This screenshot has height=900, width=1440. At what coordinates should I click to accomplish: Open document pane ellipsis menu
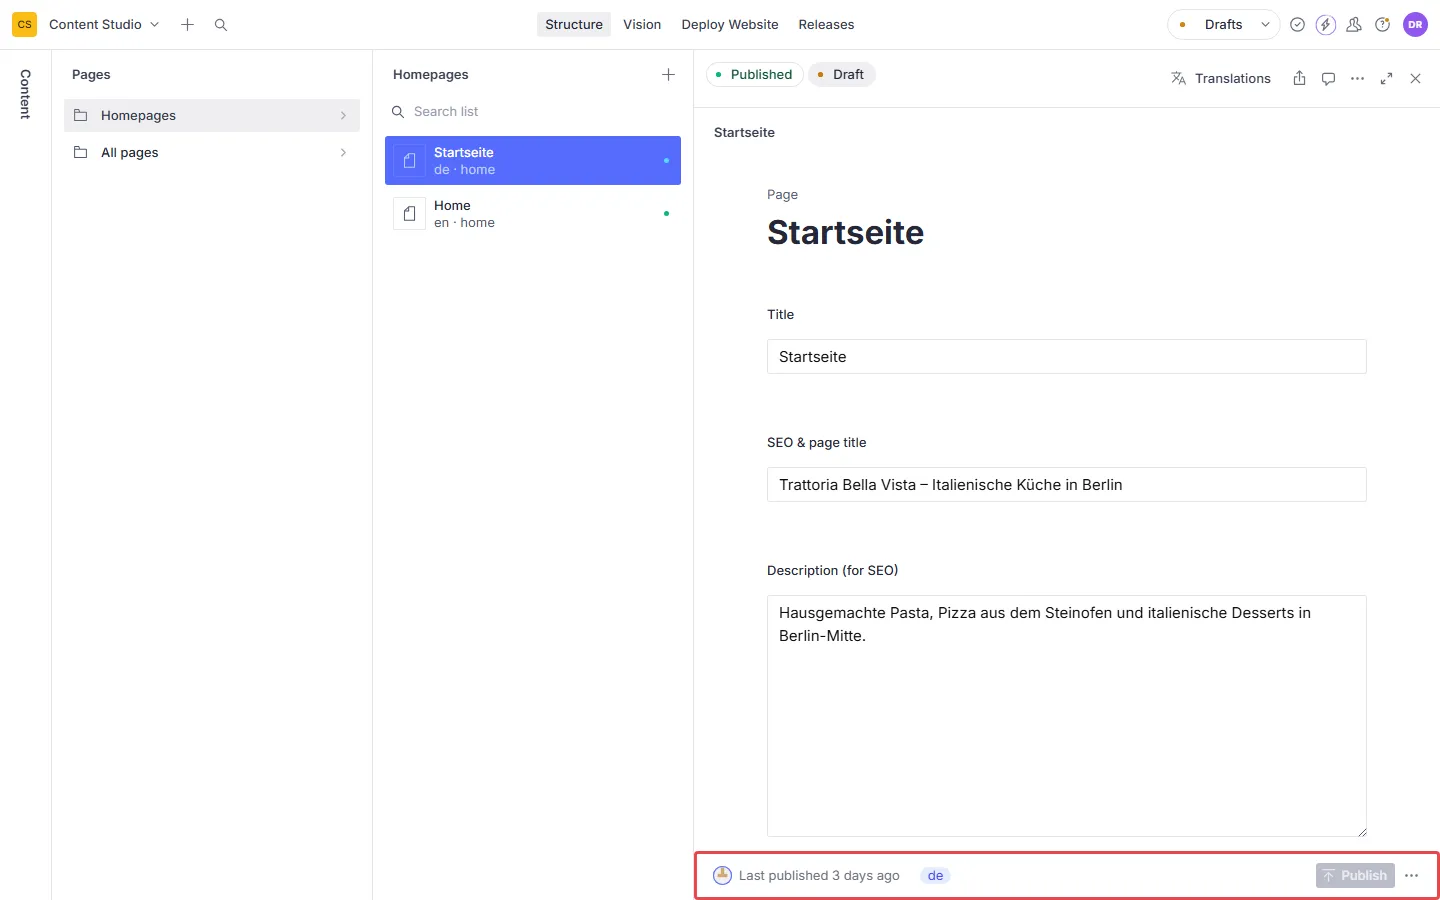pyautogui.click(x=1357, y=78)
